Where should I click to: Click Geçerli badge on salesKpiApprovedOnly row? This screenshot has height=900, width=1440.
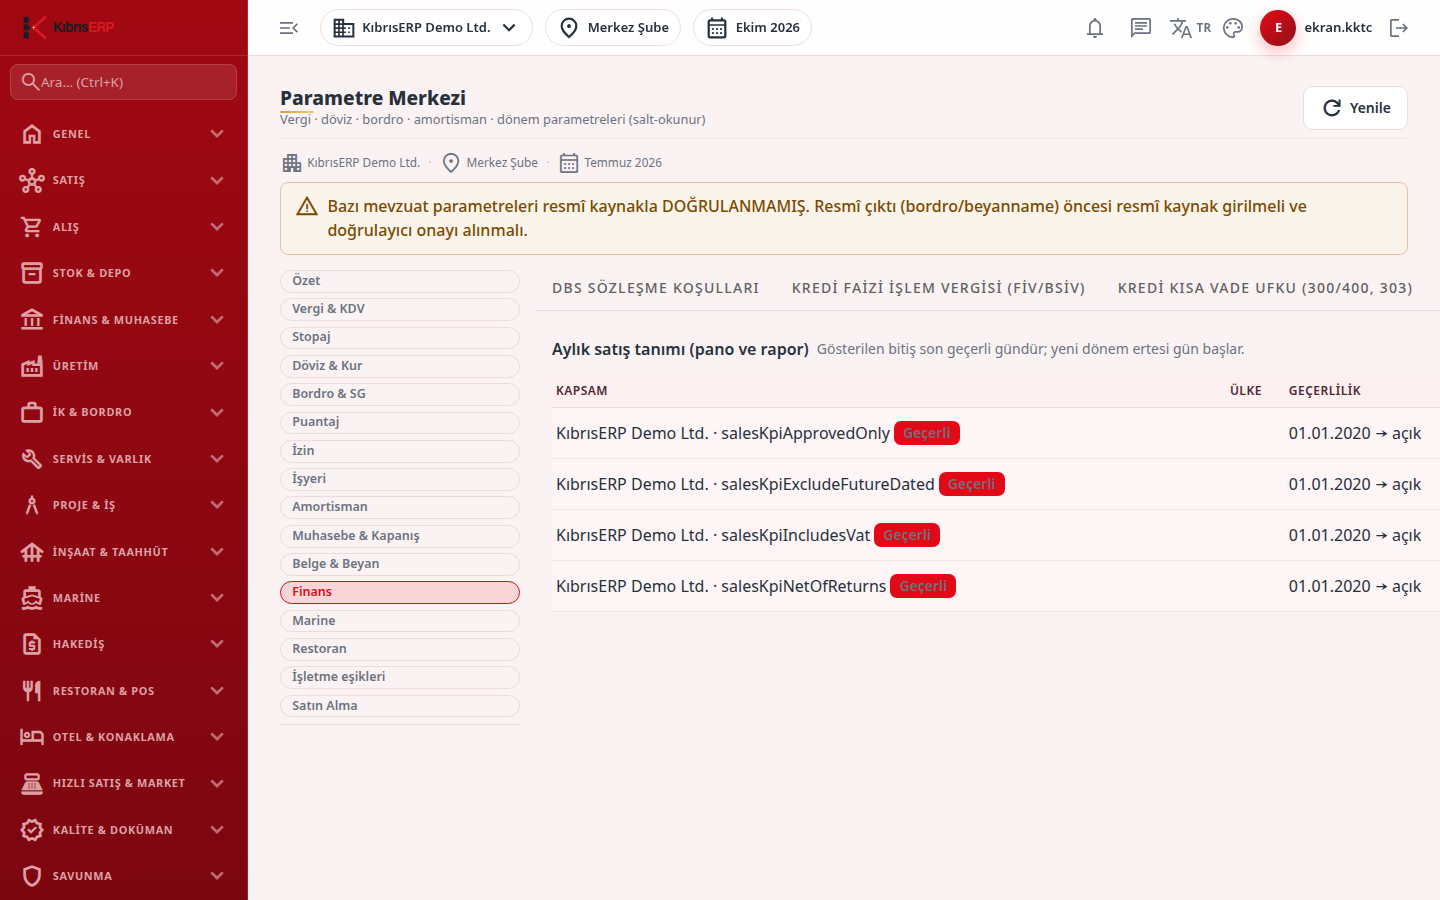pyautogui.click(x=927, y=433)
